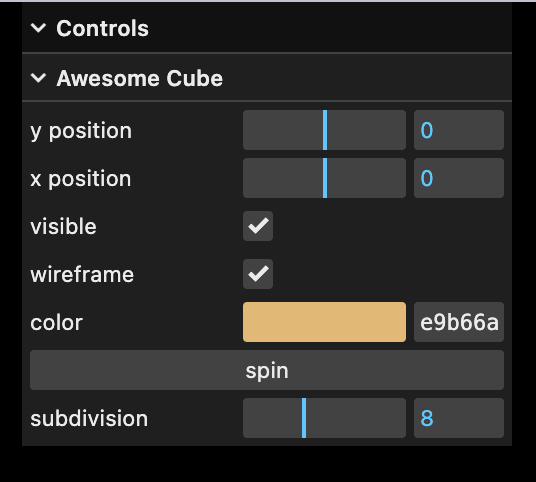536x482 pixels.
Task: Click the subdivision label text
Action: click(89, 418)
